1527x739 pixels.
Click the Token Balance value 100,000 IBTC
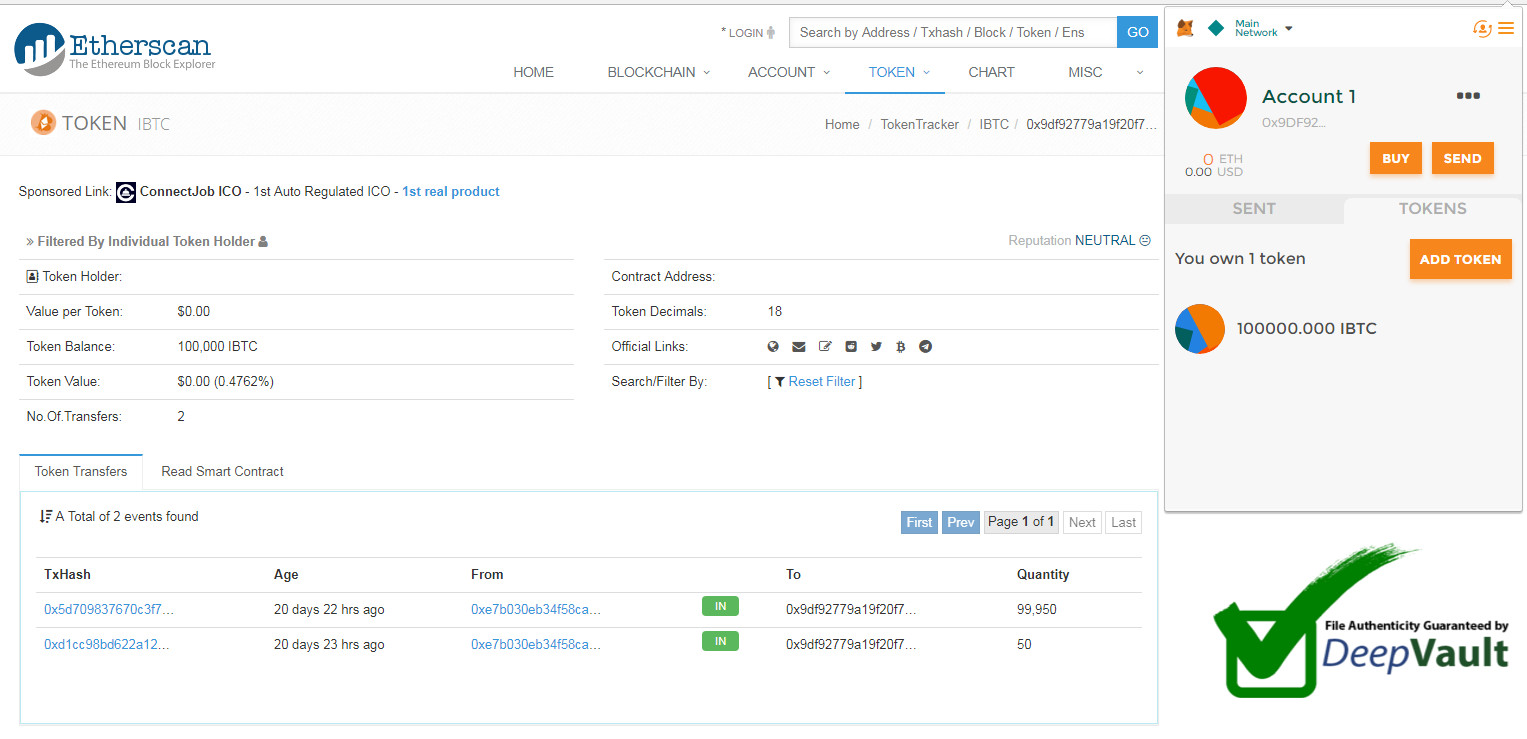(217, 347)
